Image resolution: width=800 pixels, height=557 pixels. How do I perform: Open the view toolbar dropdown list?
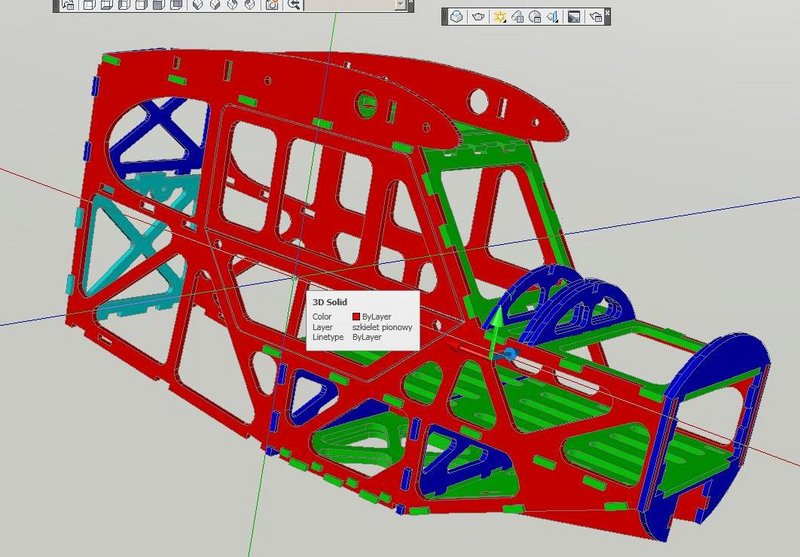[401, 5]
